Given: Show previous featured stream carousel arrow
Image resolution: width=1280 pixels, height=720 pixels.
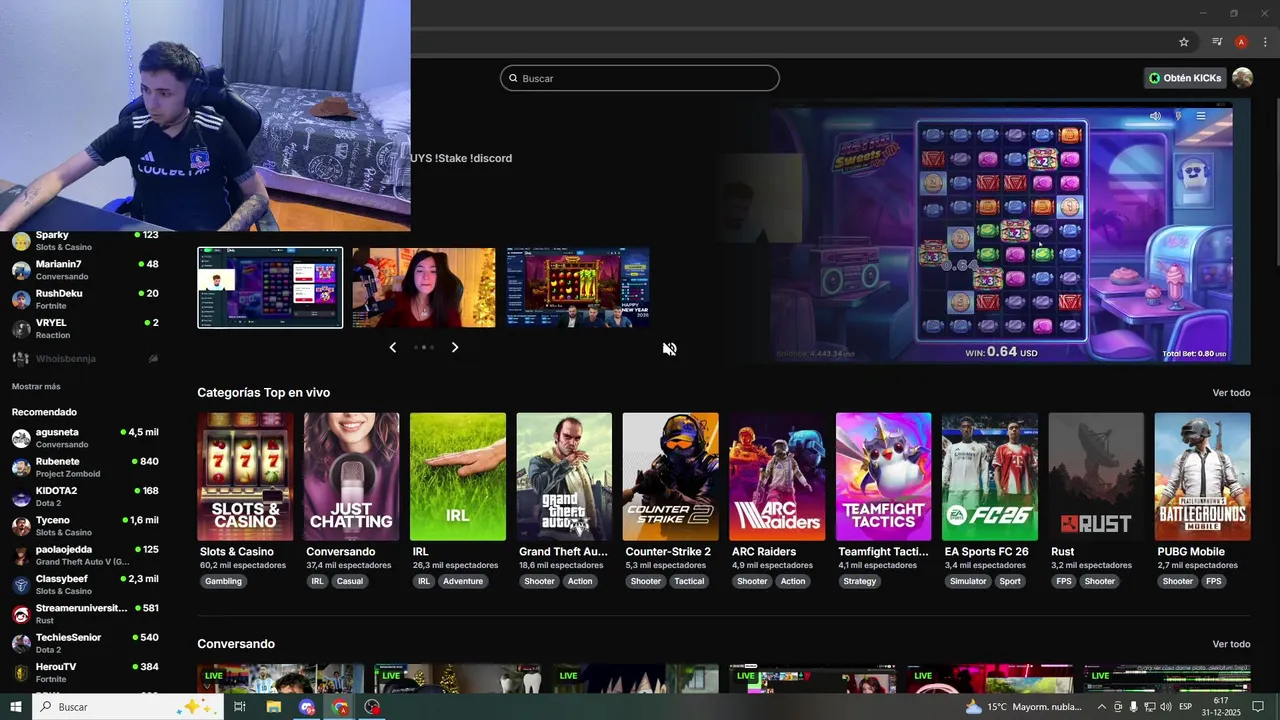Looking at the screenshot, I should point(392,347).
